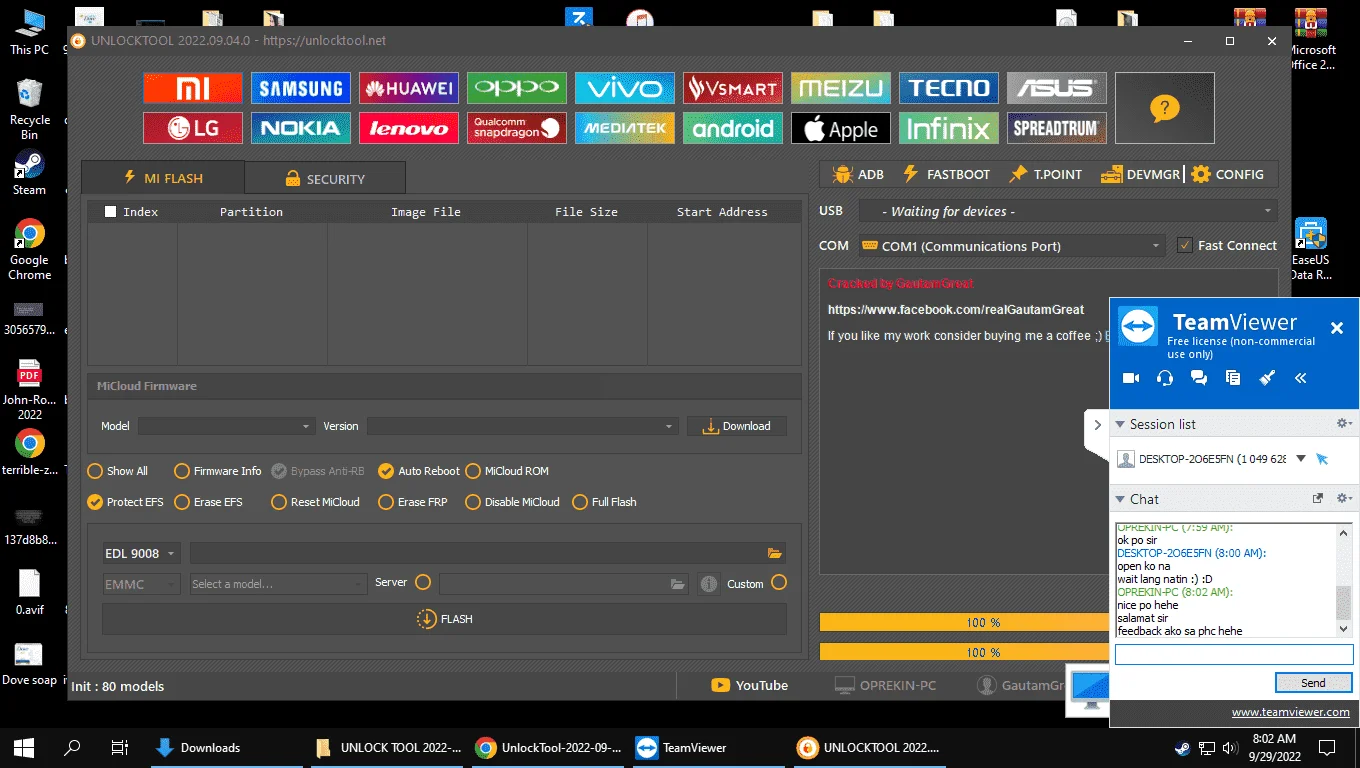The image size is (1360, 768).
Task: Select the Xiaomi MI brand logo
Action: tap(192, 88)
